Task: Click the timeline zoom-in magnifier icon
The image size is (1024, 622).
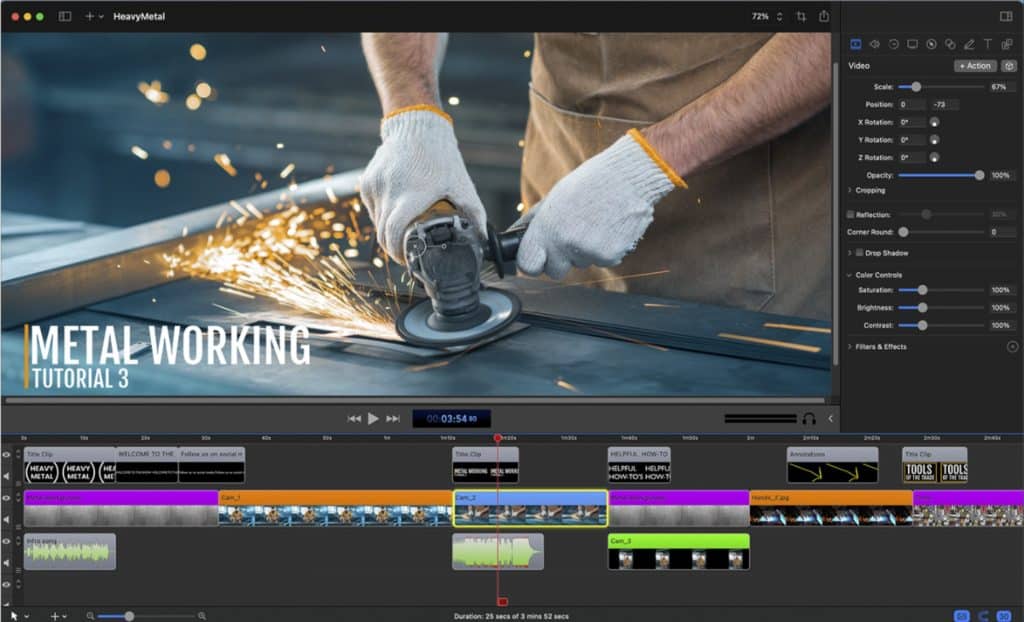Action: (x=202, y=616)
